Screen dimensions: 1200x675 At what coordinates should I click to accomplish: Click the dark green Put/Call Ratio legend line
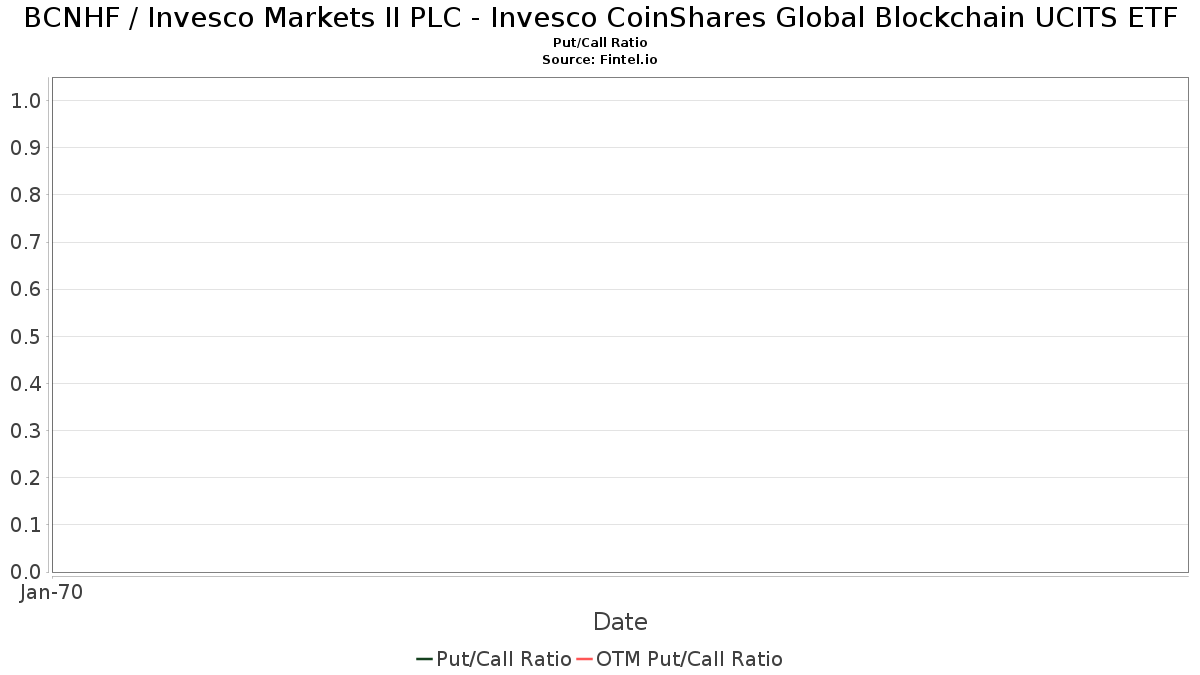coord(424,659)
